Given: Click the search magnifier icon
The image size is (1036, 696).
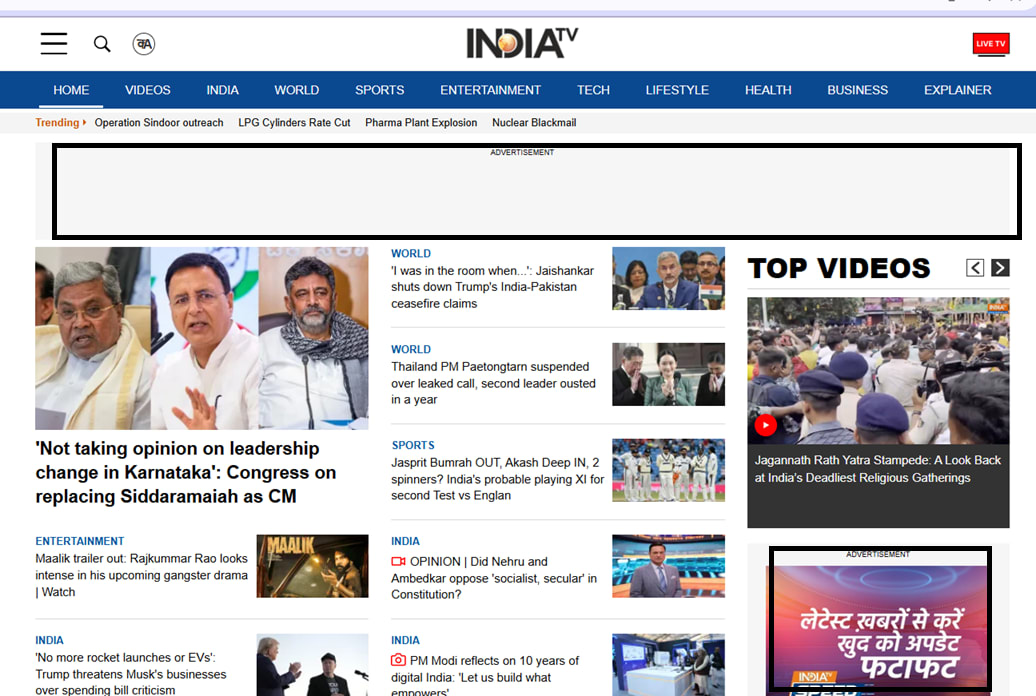Looking at the screenshot, I should [x=102, y=44].
